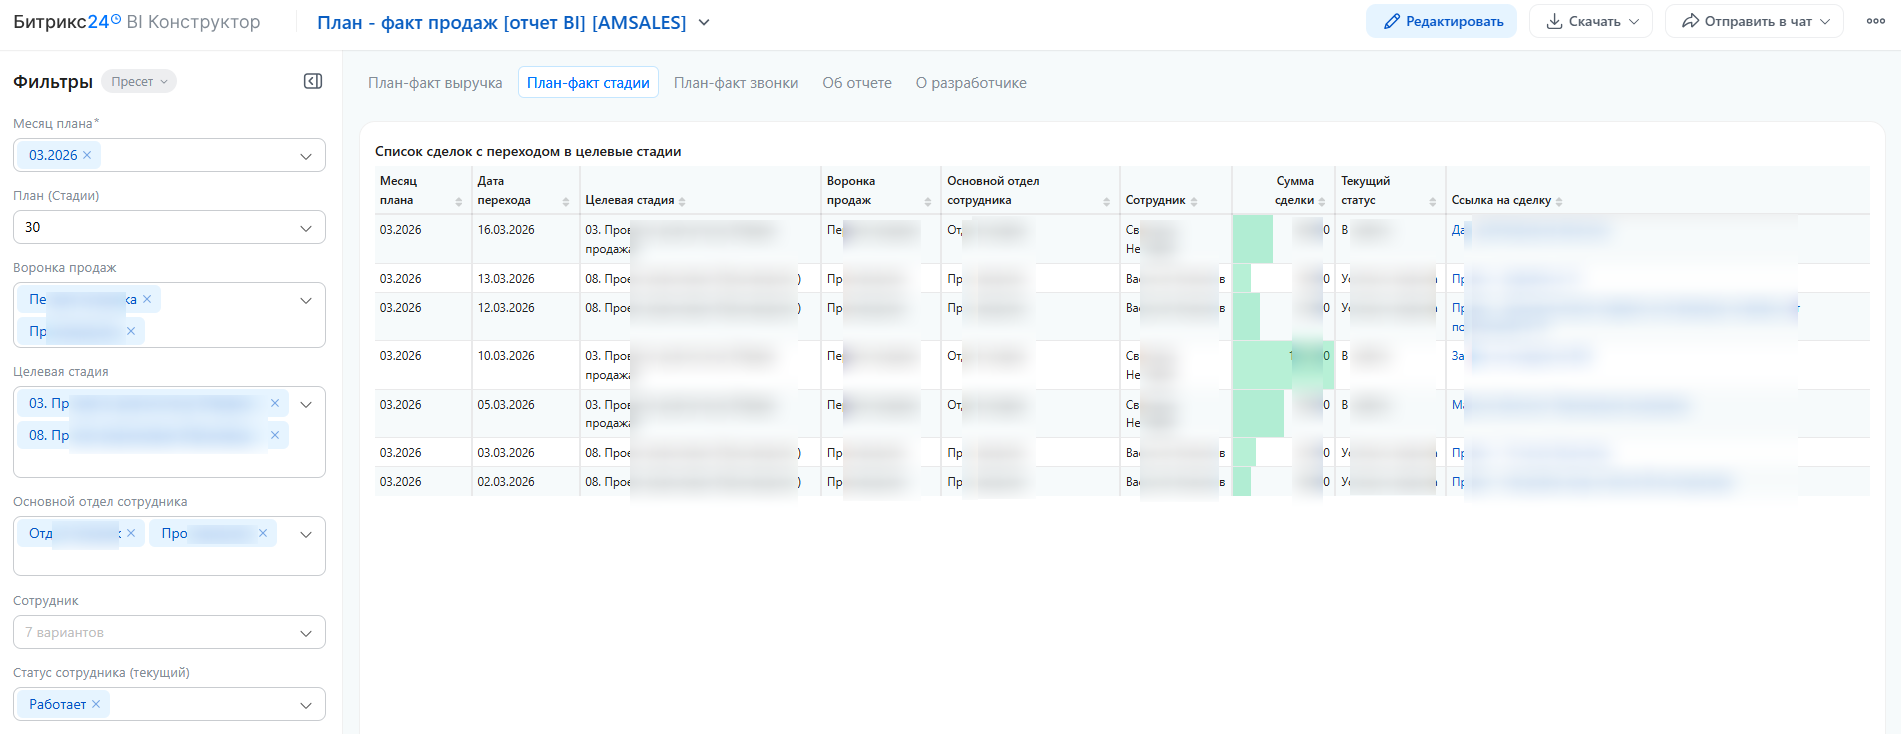The width and height of the screenshot is (1901, 734).
Task: Sort by Сумма сделки column icon
Action: 1322,201
